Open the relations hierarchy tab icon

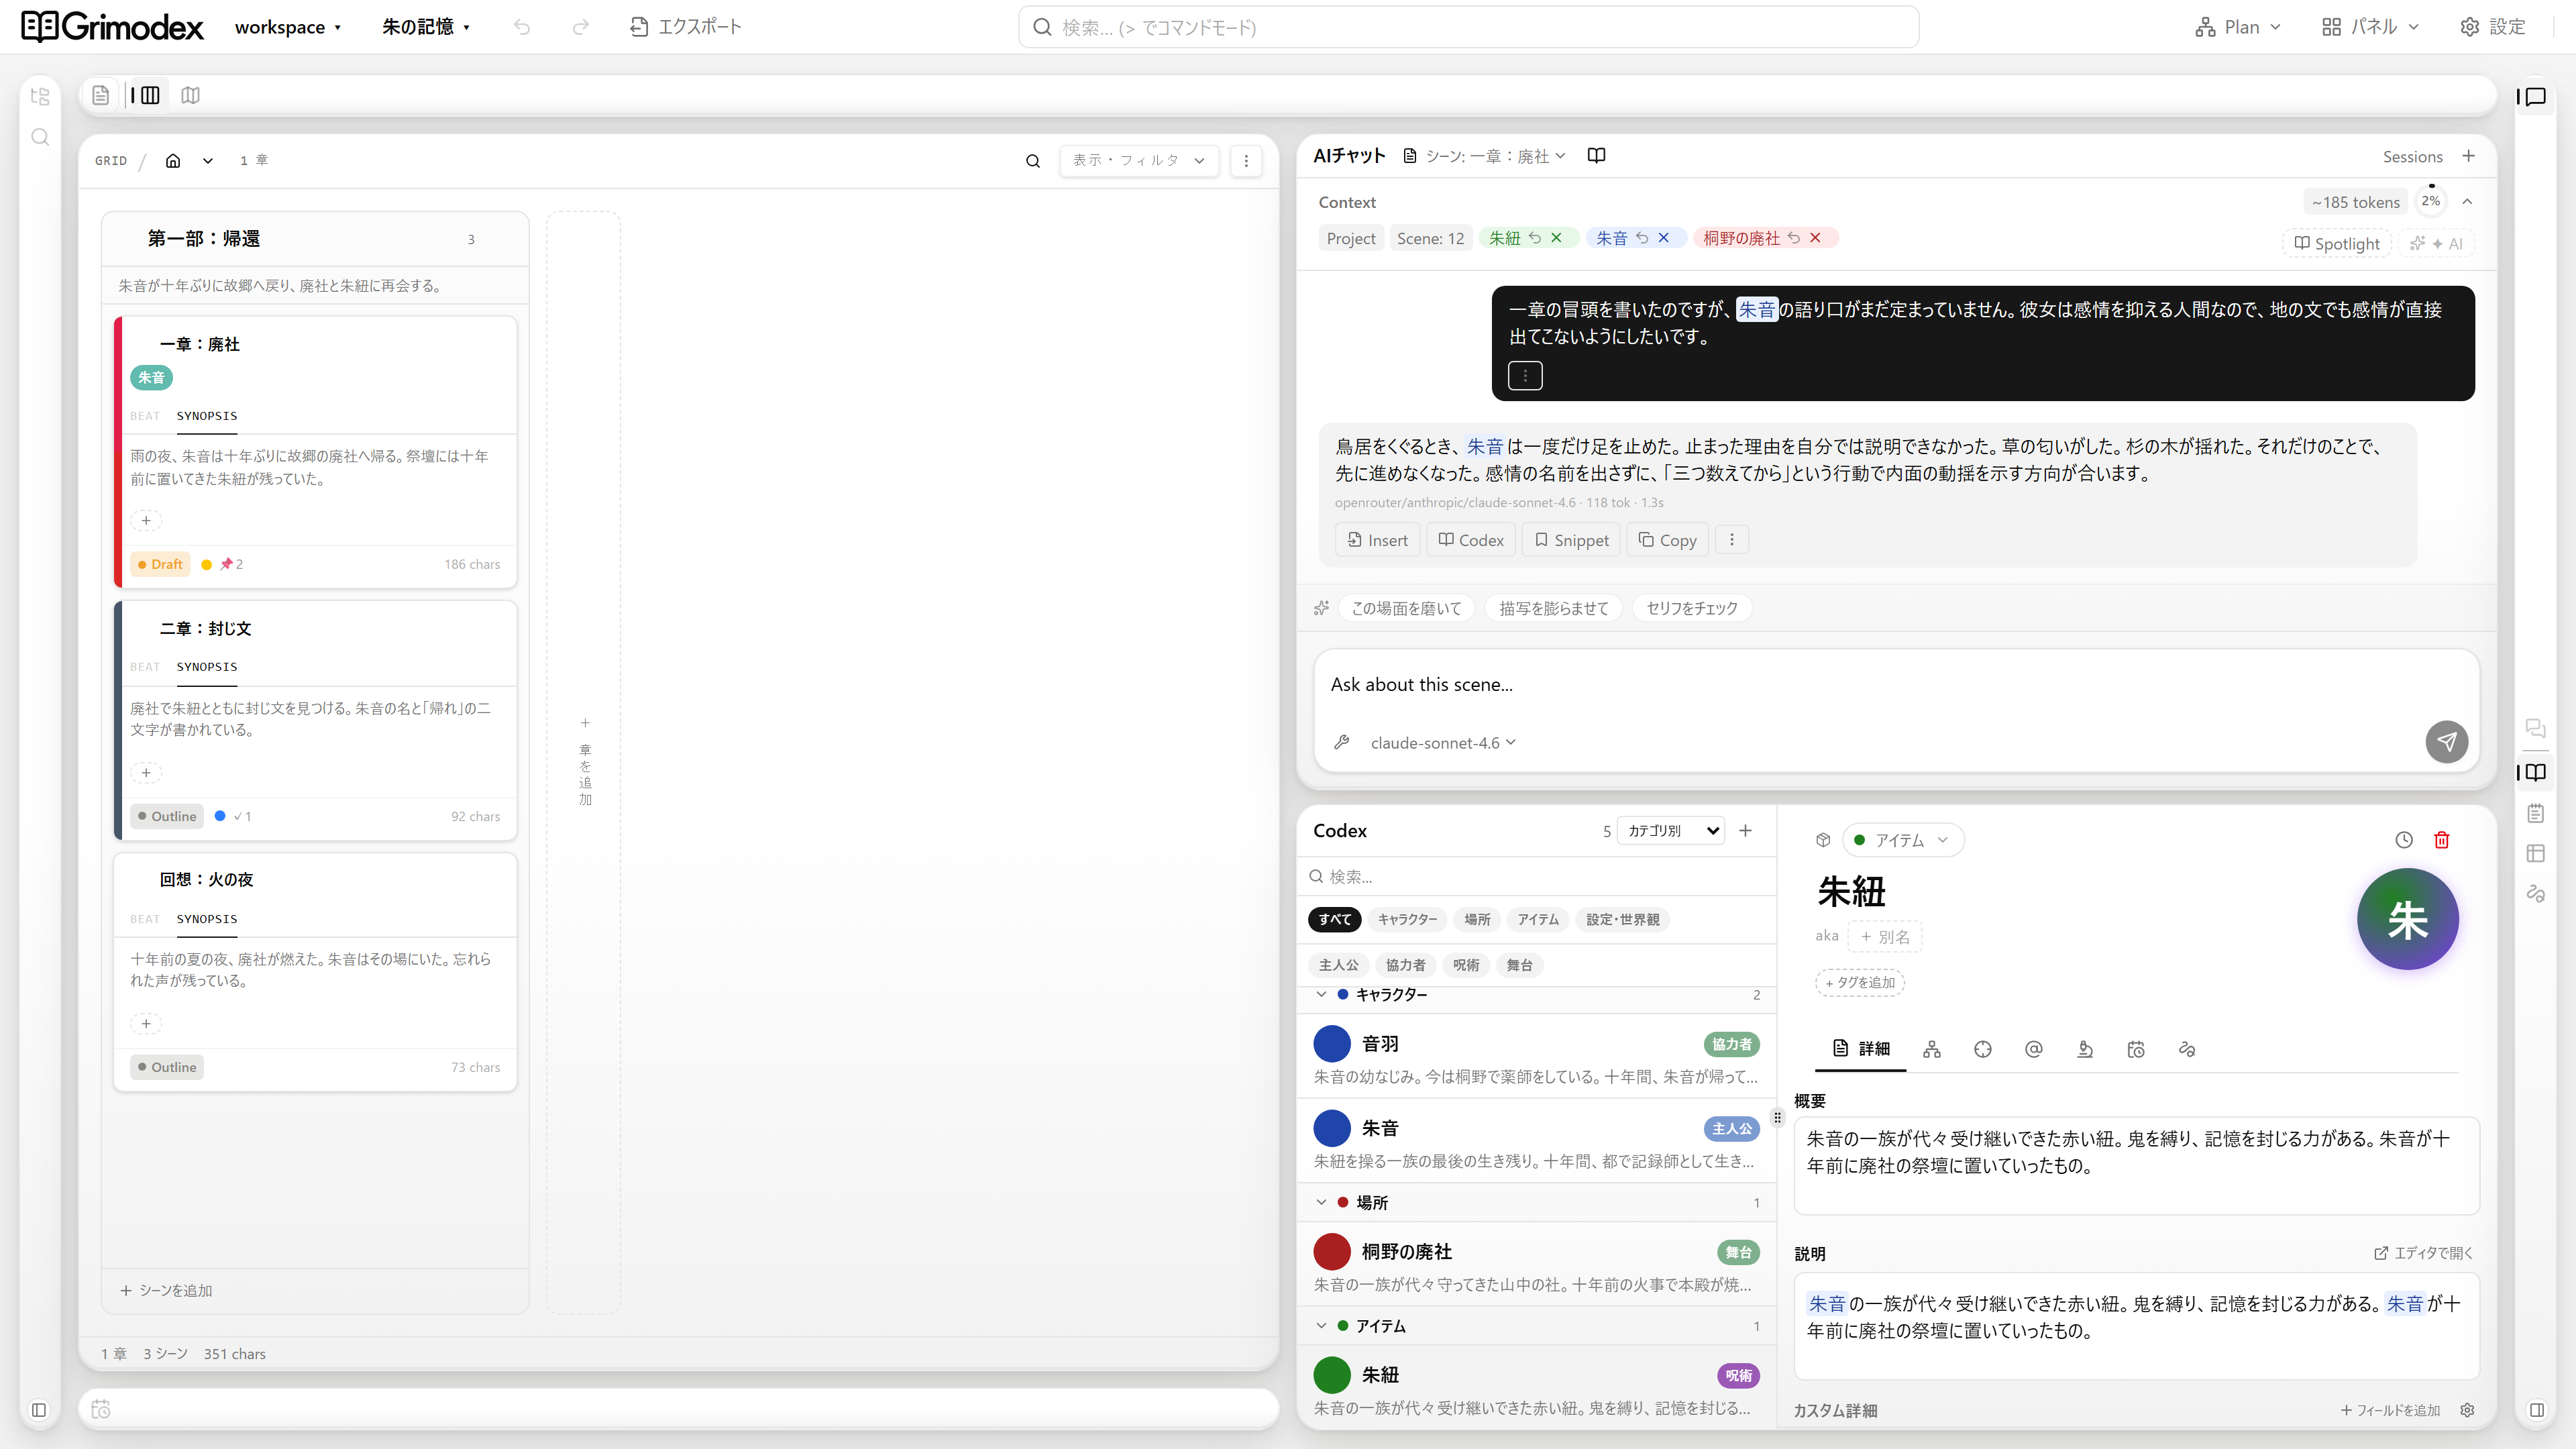coord(1932,1049)
